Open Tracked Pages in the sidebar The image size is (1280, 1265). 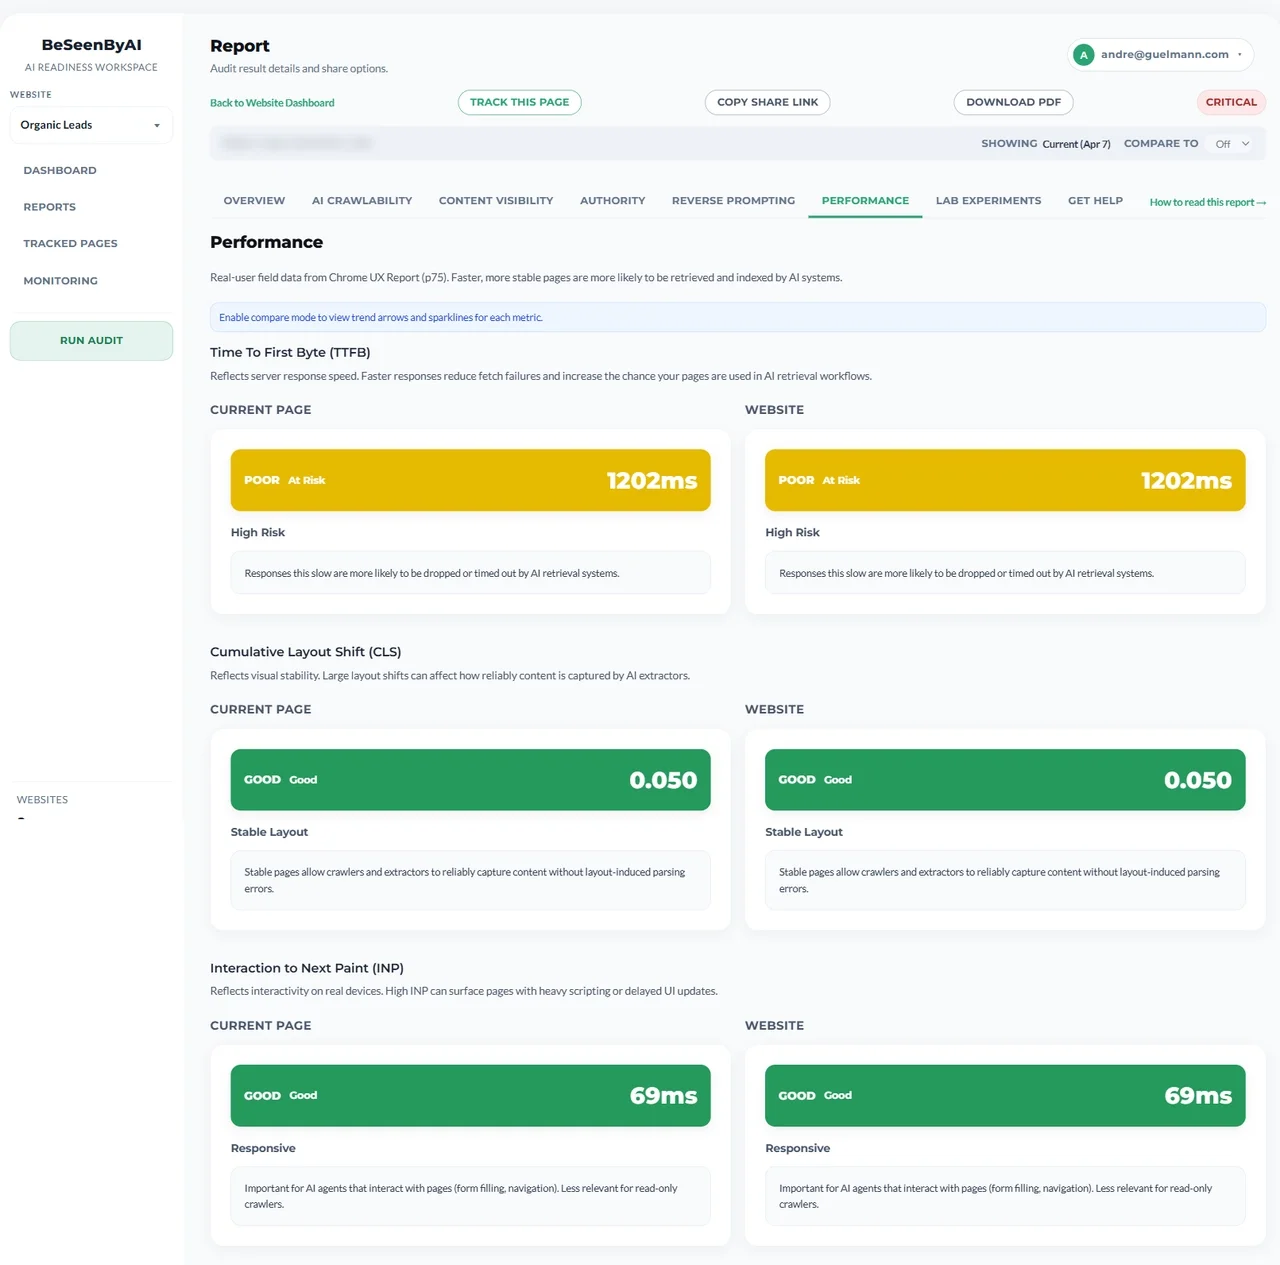pos(70,244)
